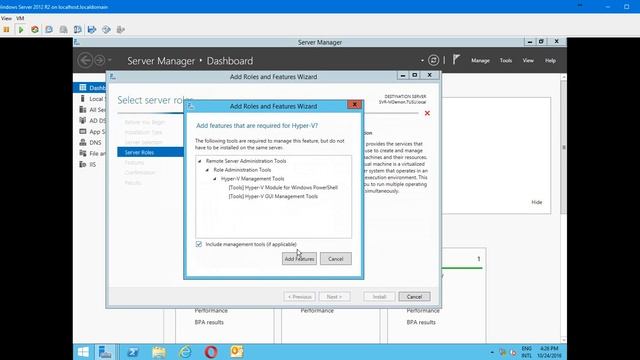Click the clock and date in the tray
The image size is (640, 360).
549,352
